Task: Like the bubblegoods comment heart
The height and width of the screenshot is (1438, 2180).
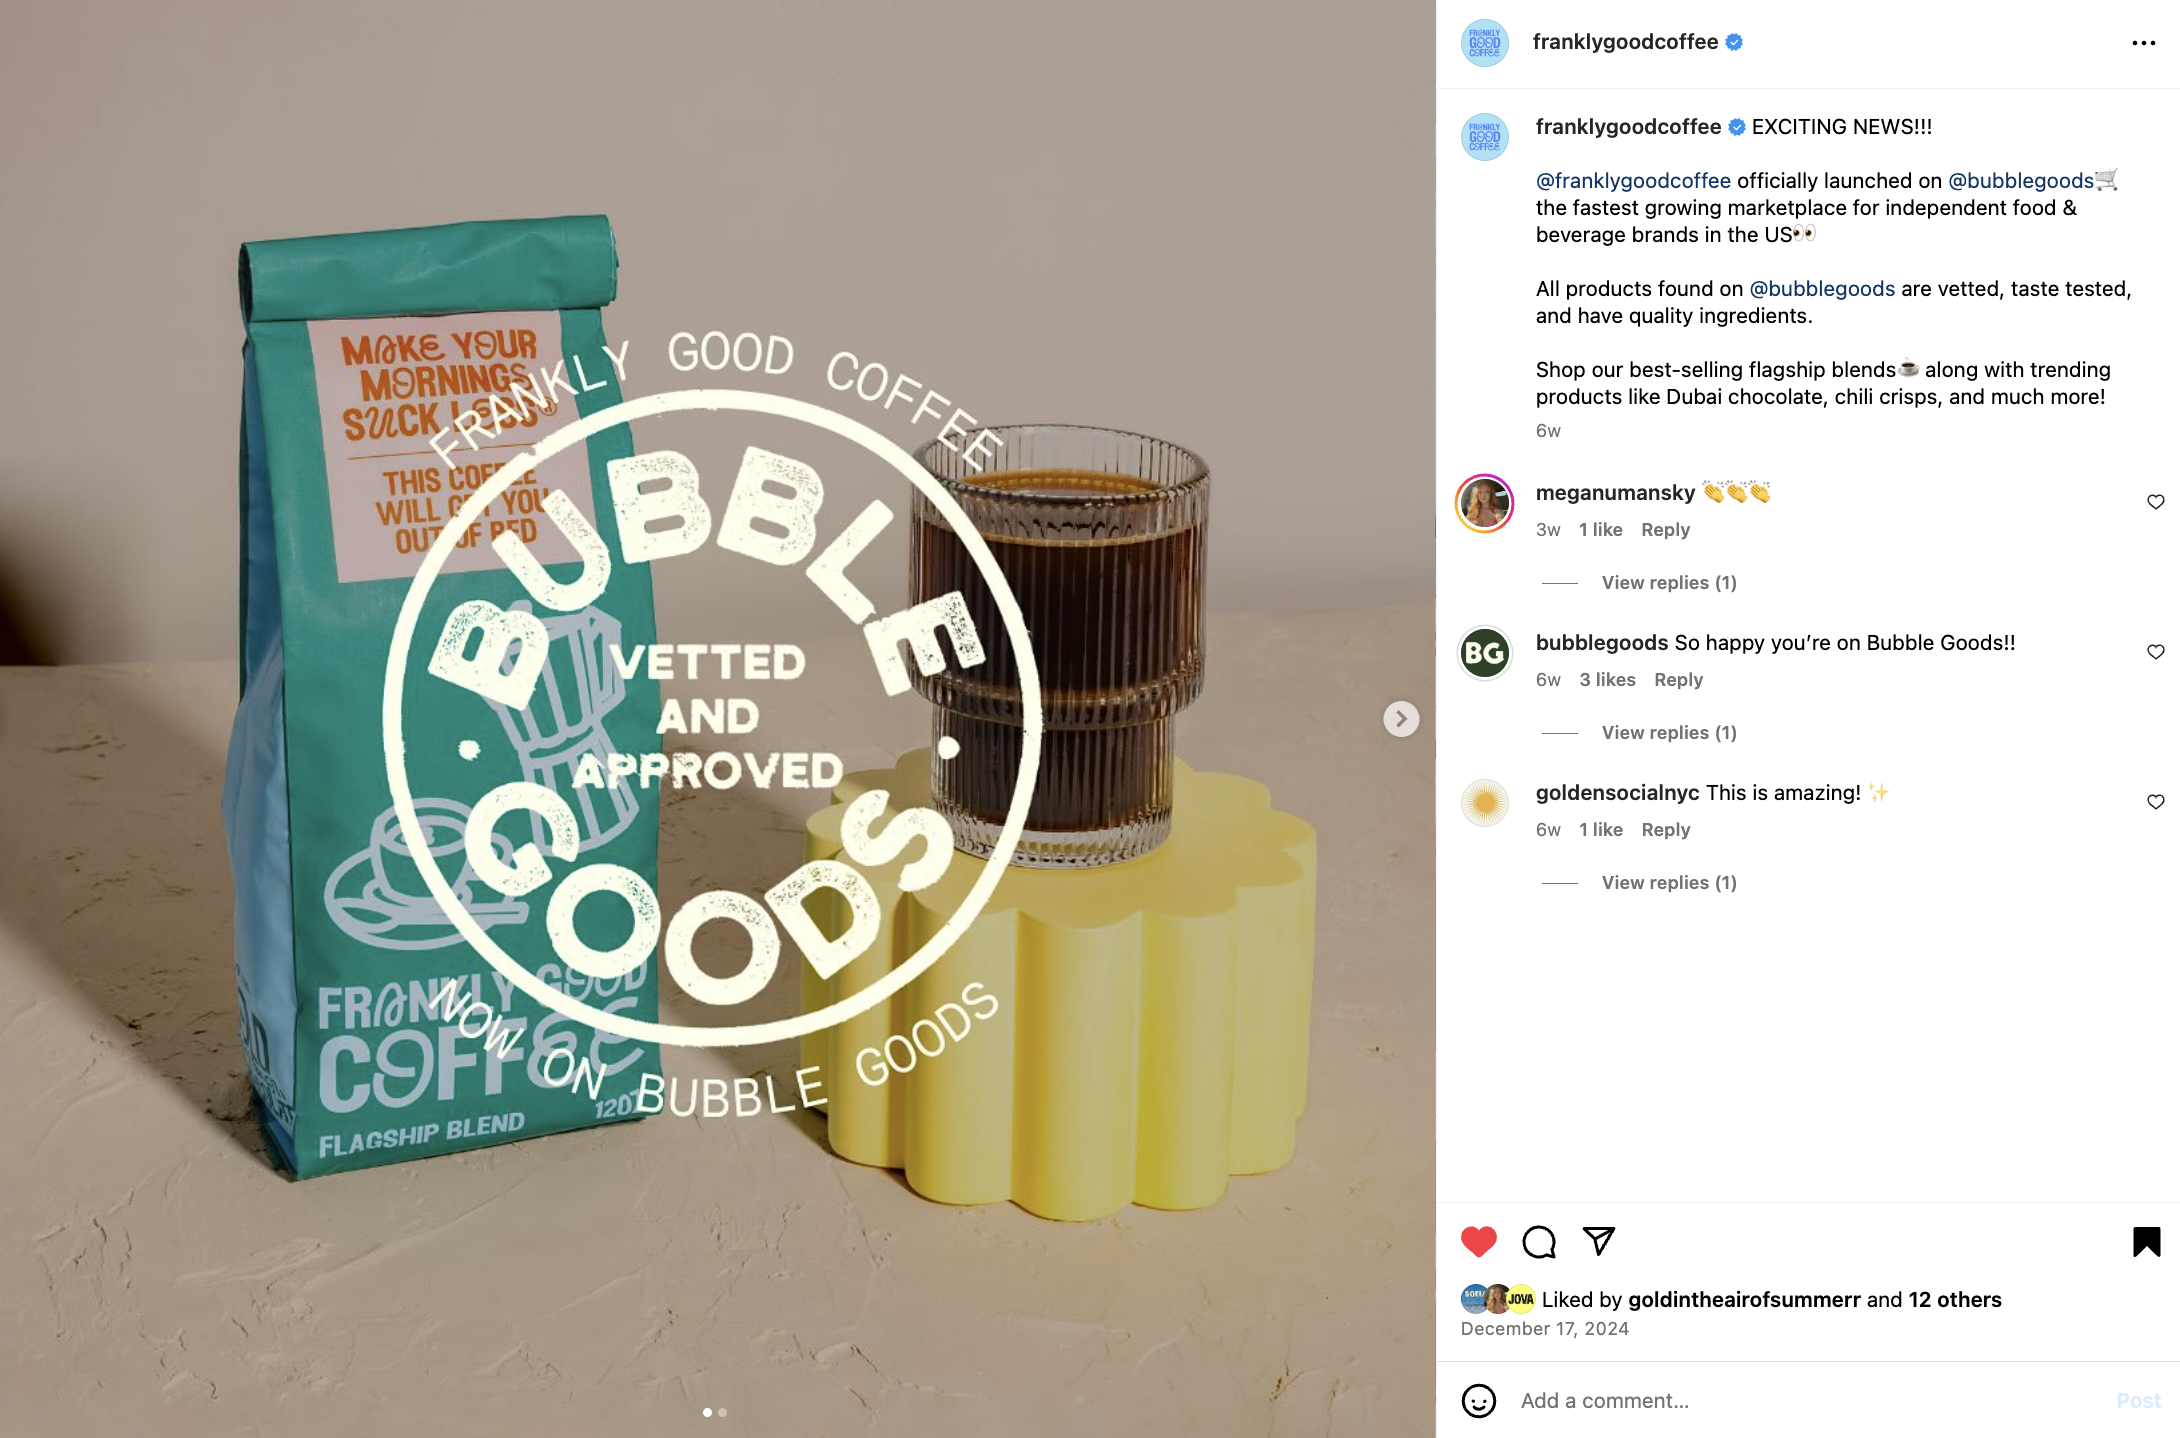Action: coord(2156,652)
